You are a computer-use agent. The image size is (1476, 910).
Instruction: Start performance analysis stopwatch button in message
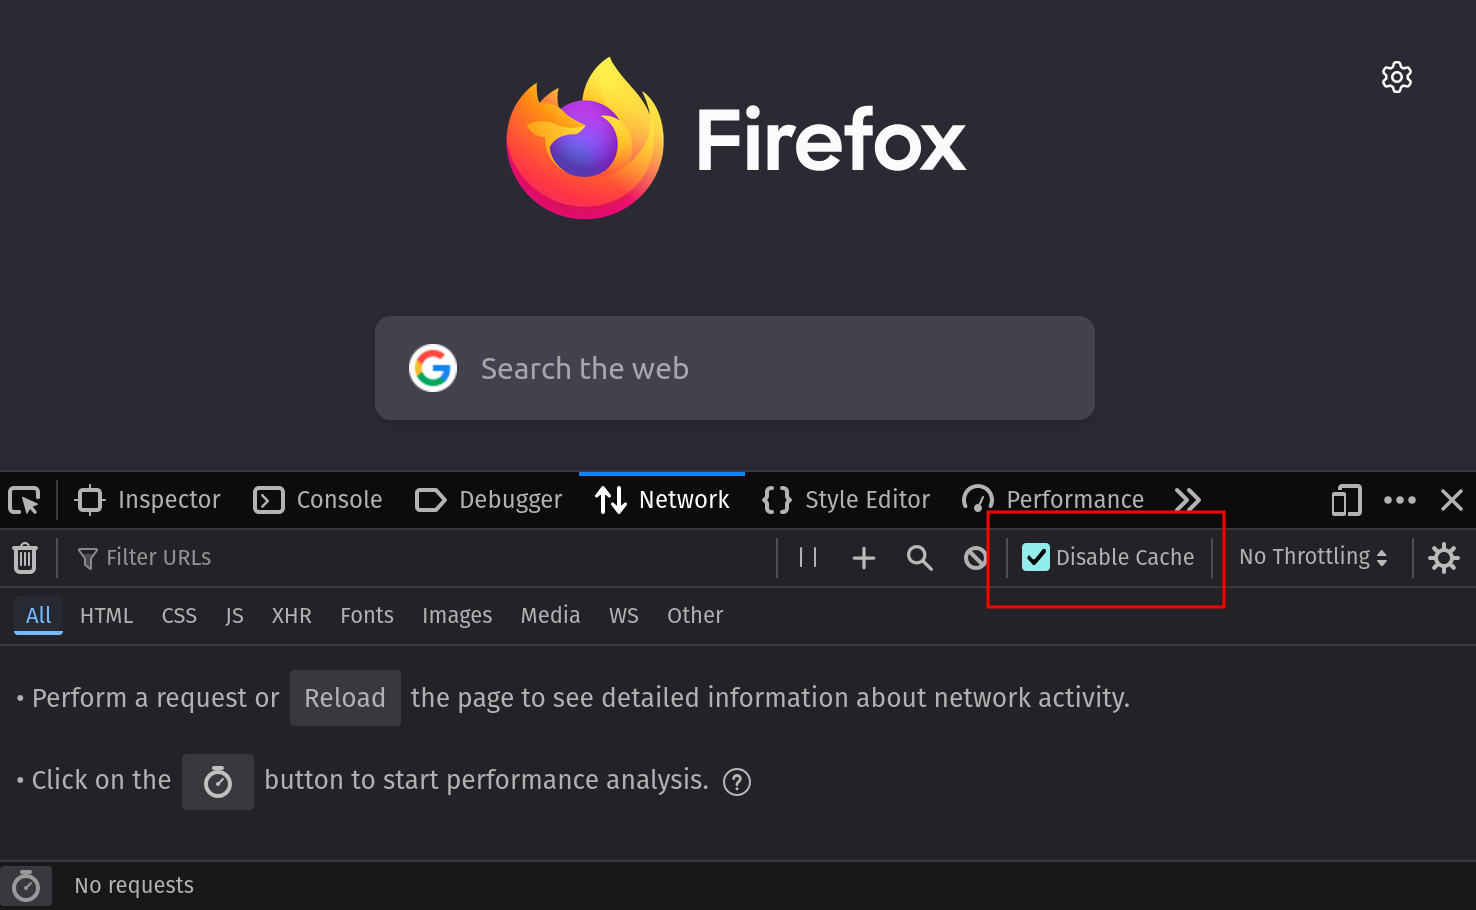(218, 782)
